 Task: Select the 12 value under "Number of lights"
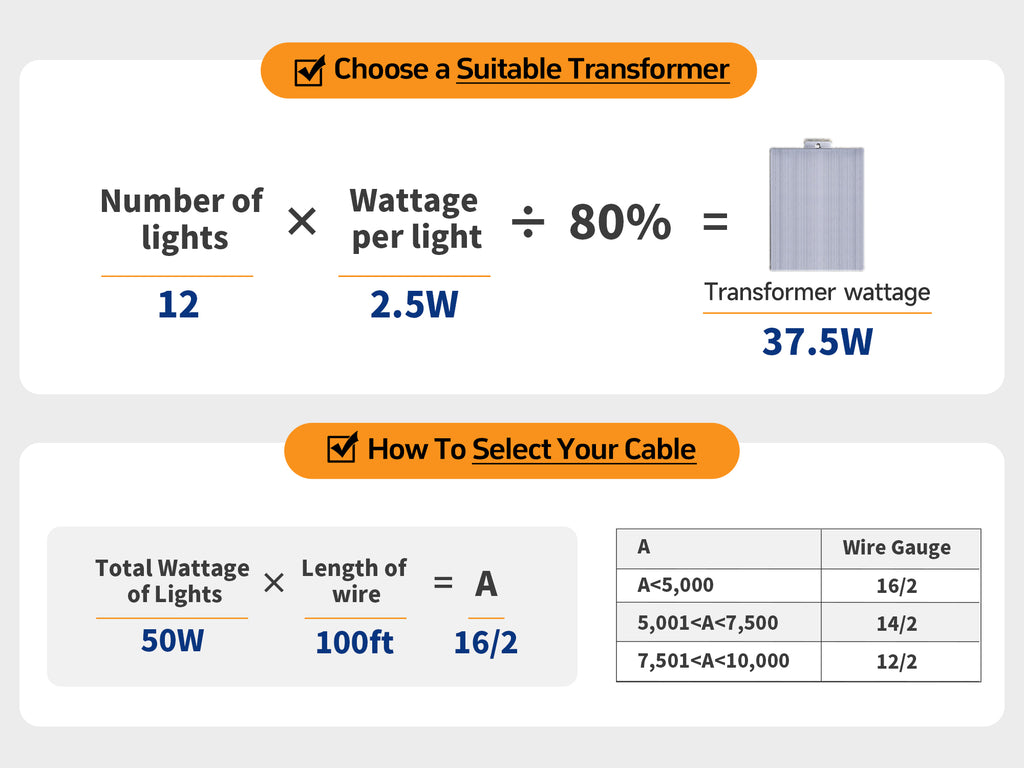tap(178, 305)
